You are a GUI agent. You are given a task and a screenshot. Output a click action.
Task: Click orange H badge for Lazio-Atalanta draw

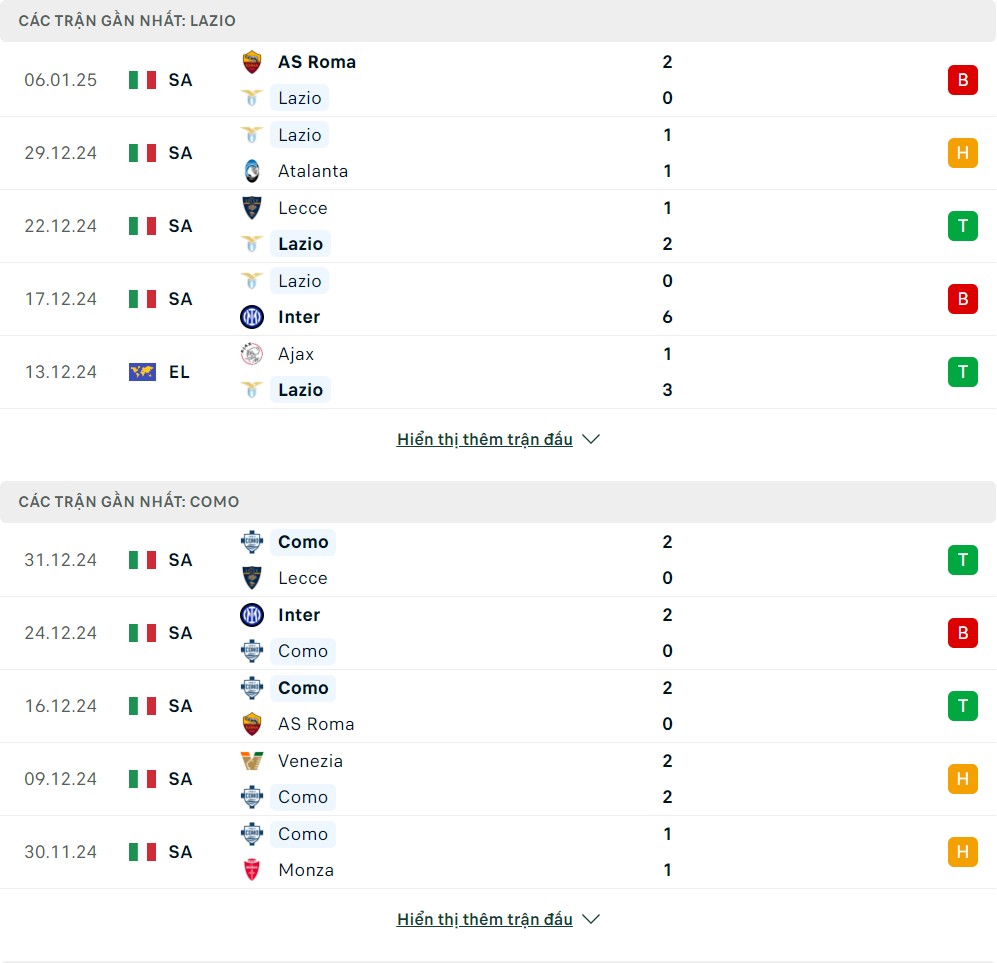pos(963,153)
